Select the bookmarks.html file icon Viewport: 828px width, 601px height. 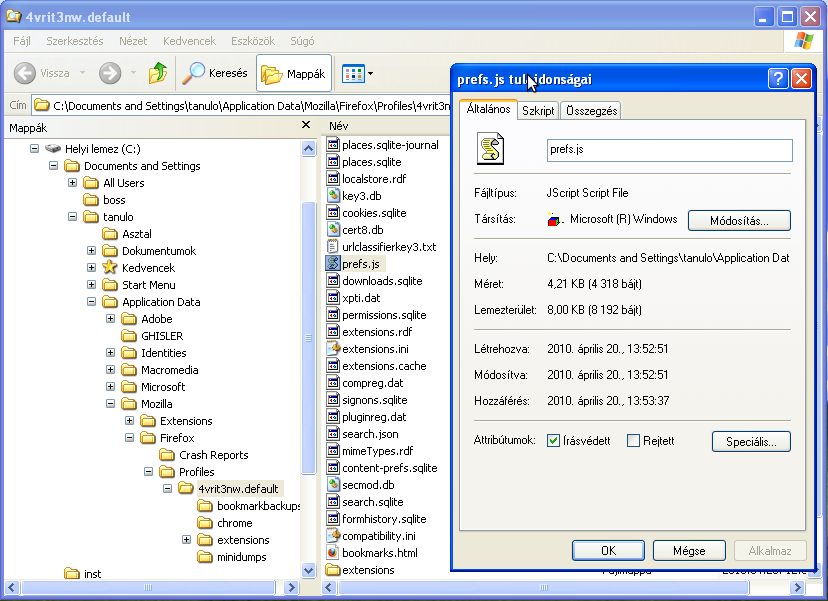click(x=333, y=553)
